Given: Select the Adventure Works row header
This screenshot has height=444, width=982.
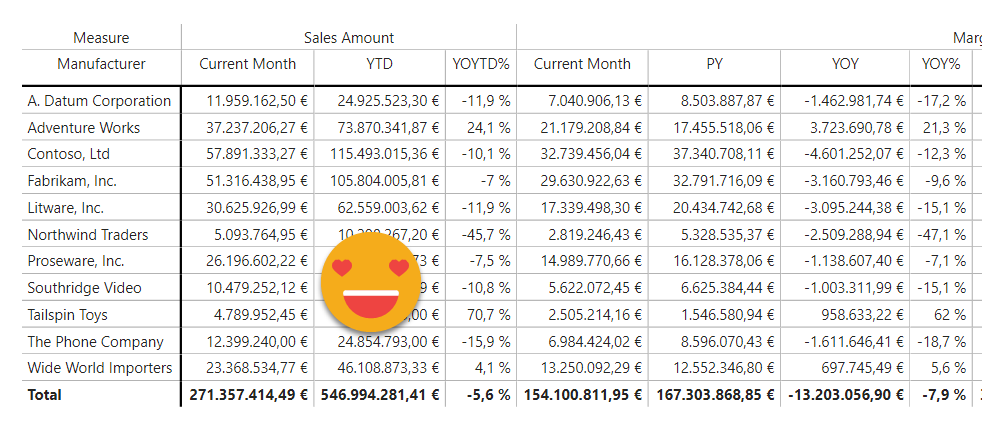Looking at the screenshot, I should click(84, 128).
